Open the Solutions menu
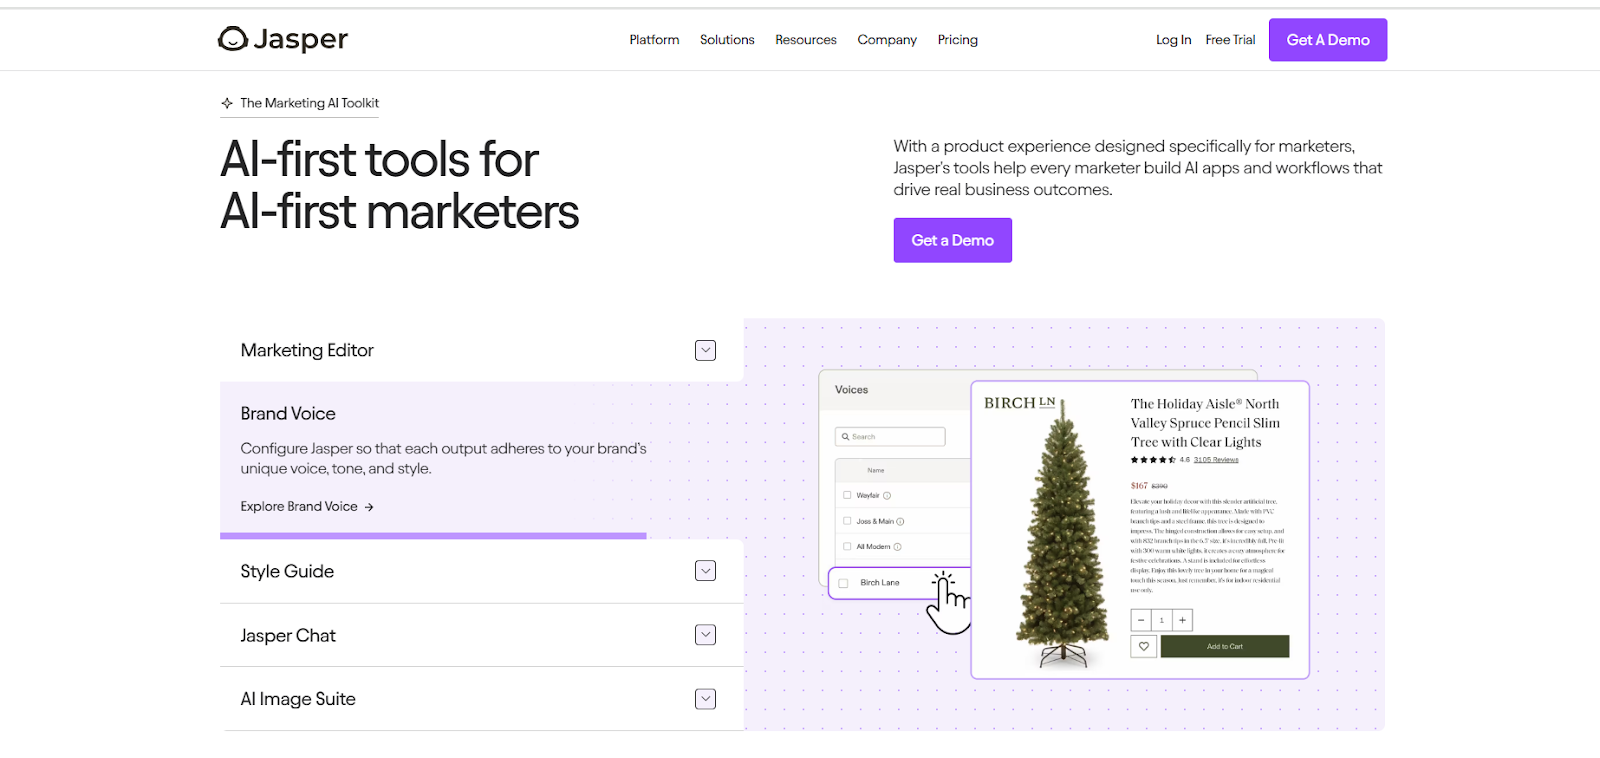Screen dimensions: 1600x758 [727, 40]
